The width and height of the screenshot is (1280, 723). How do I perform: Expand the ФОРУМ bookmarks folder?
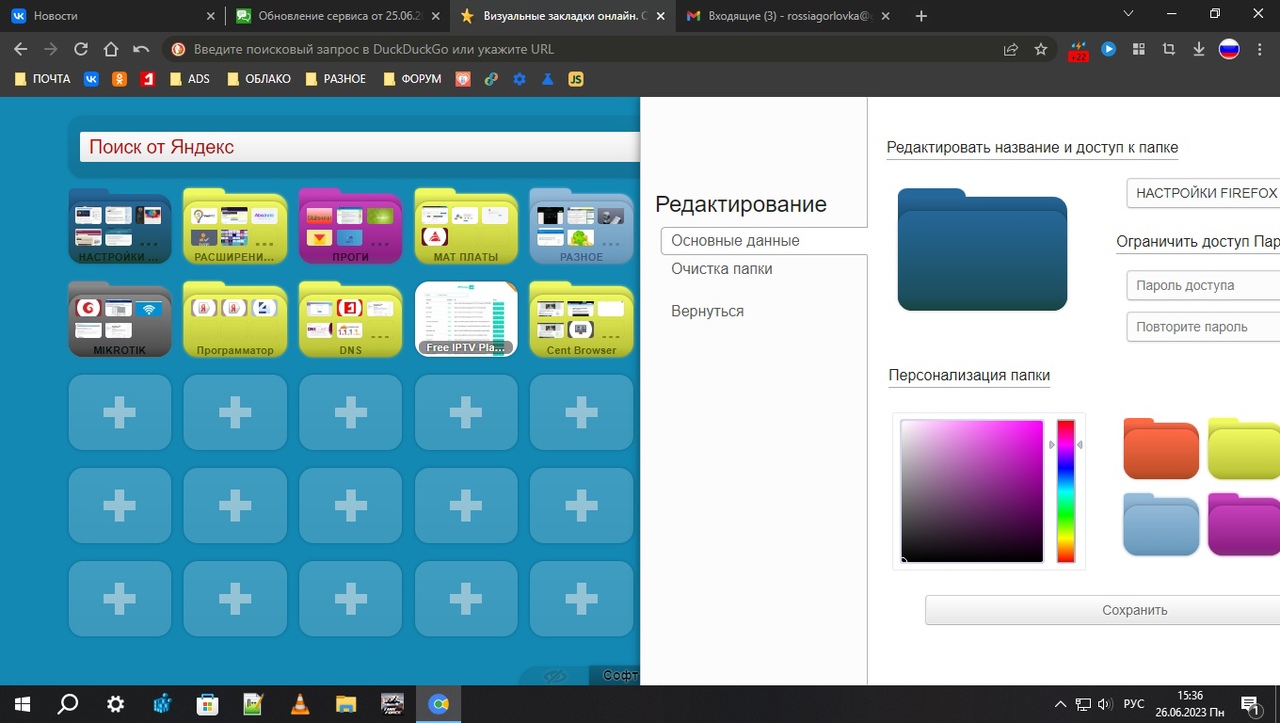tap(412, 79)
